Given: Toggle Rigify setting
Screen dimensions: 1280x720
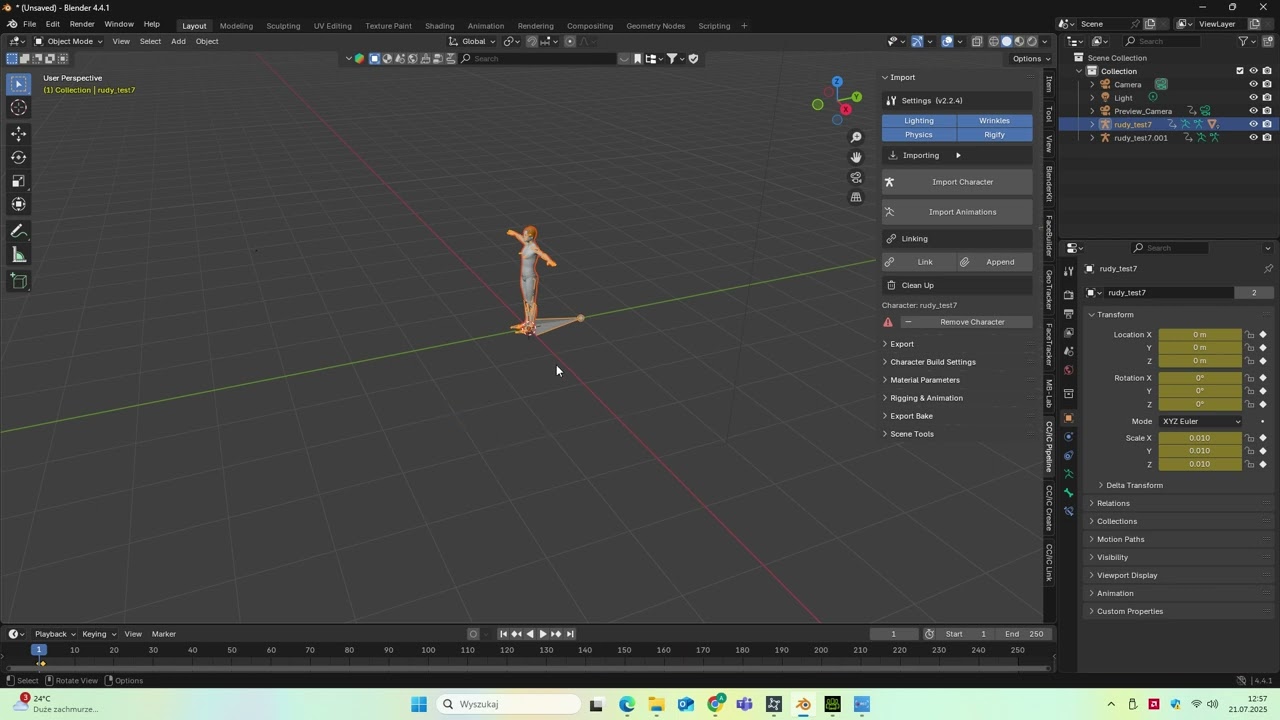Looking at the screenshot, I should point(994,135).
